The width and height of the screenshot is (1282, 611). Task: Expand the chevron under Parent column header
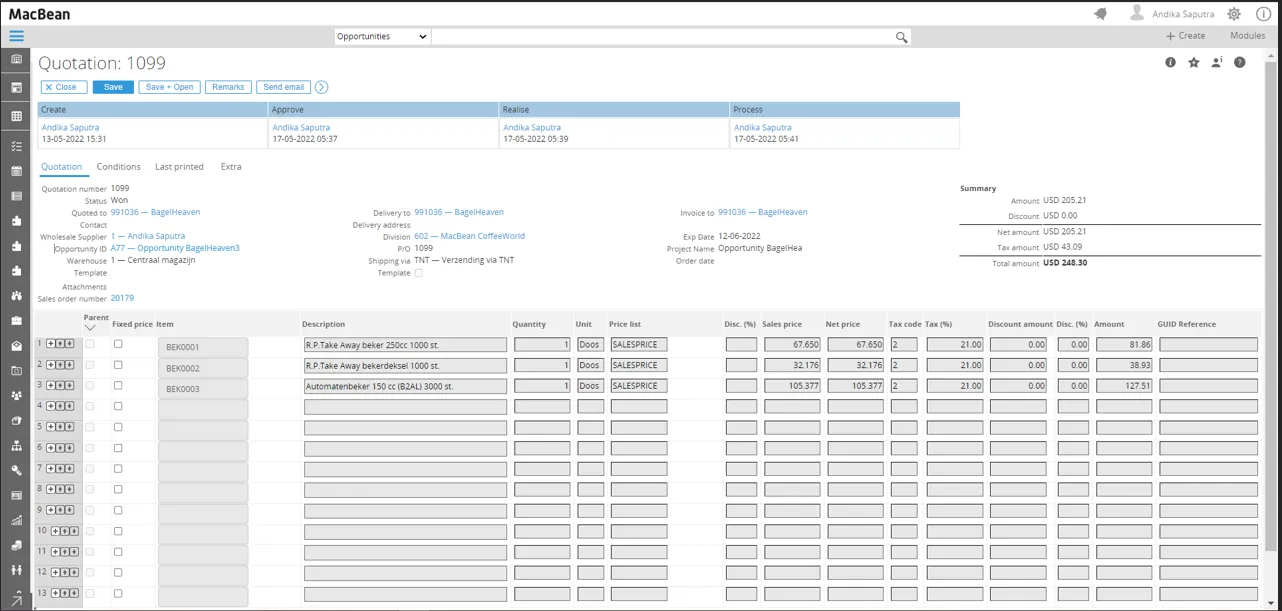(90, 328)
